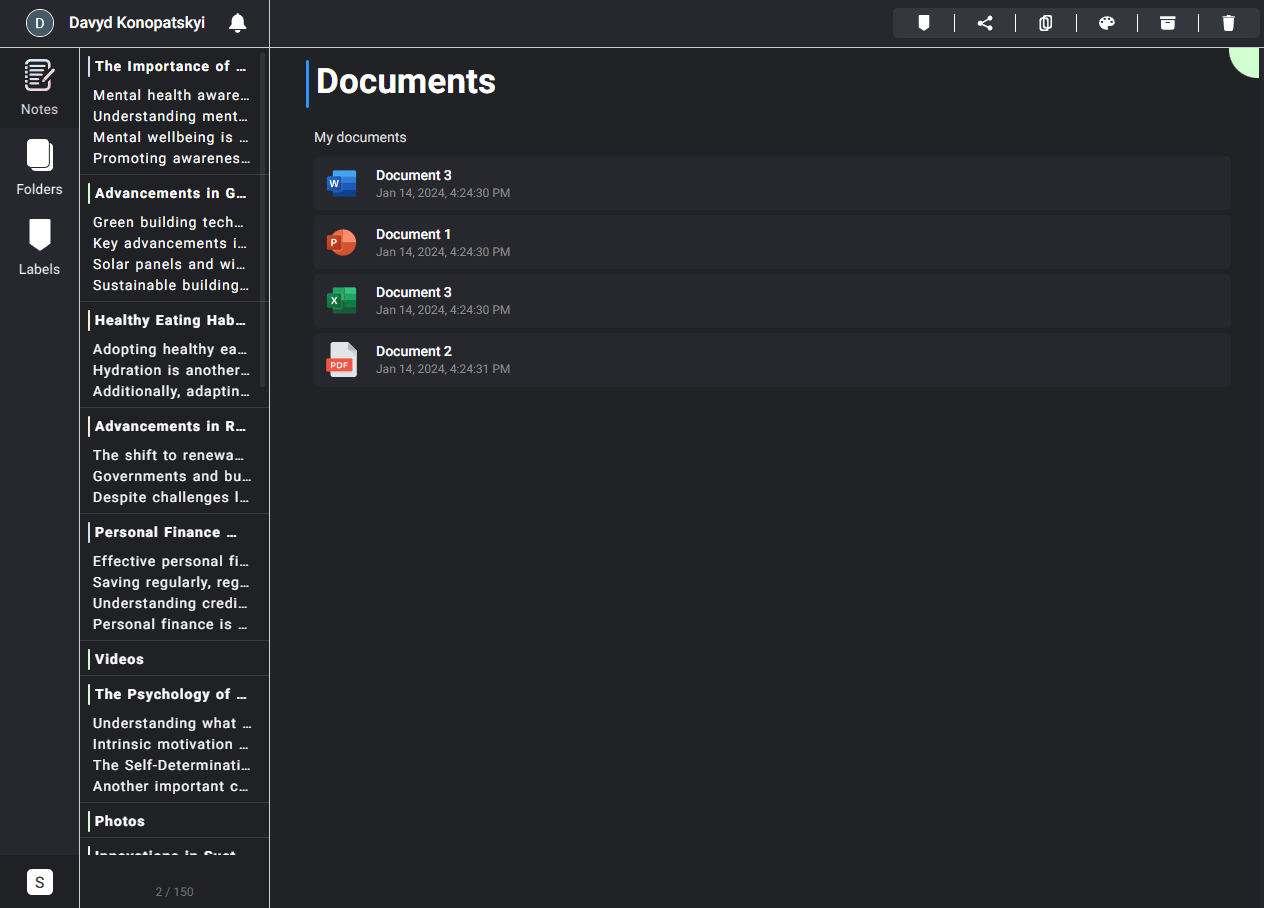Click 'Saving regularly, reg…' line
1264x908 pixels.
(171, 582)
